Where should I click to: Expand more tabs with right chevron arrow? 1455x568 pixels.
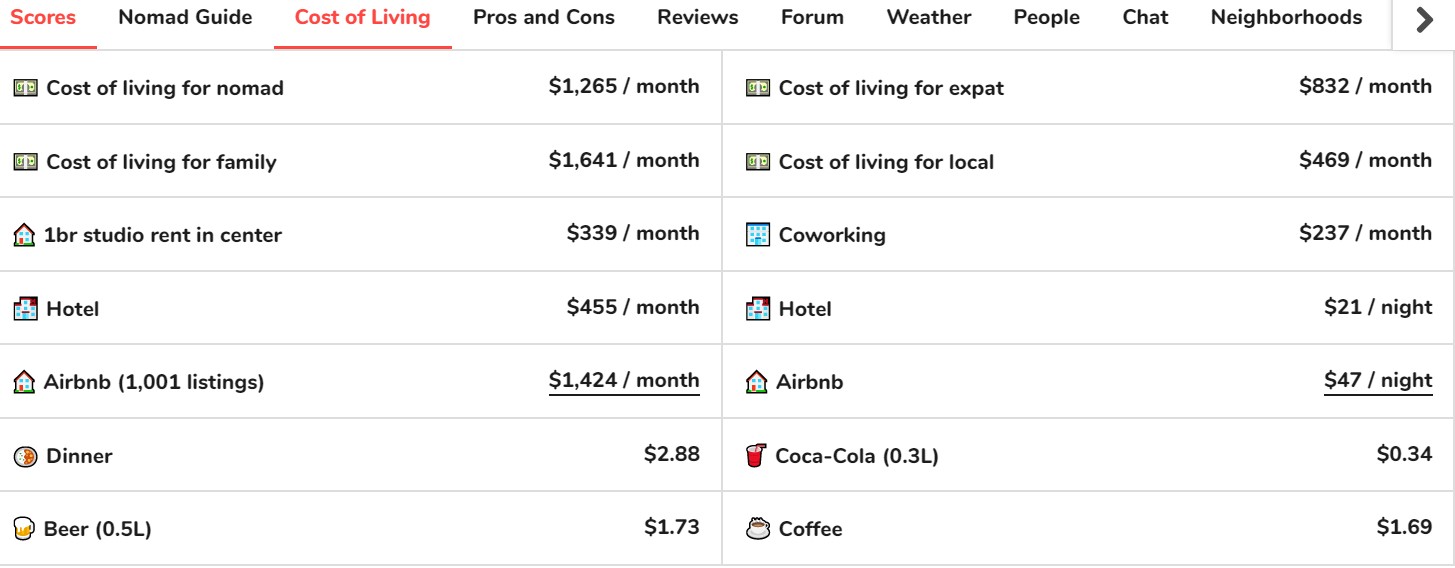click(x=1425, y=20)
